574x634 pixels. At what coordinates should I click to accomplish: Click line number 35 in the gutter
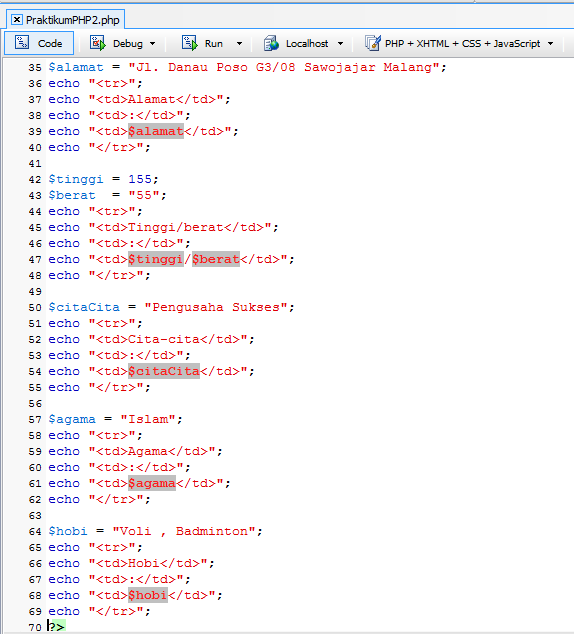[x=35, y=68]
